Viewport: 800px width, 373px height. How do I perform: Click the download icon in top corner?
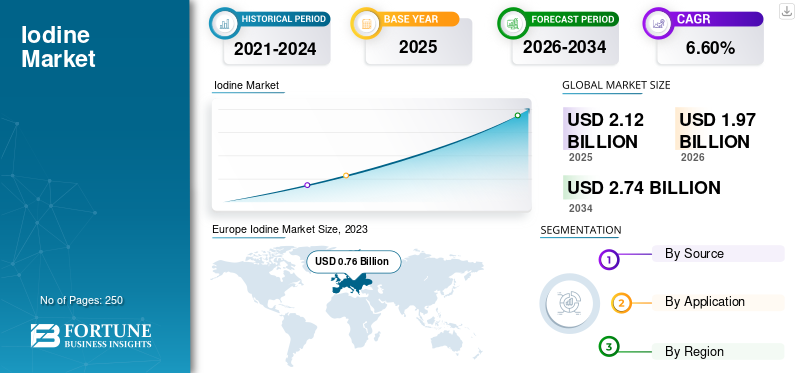tap(787, 11)
